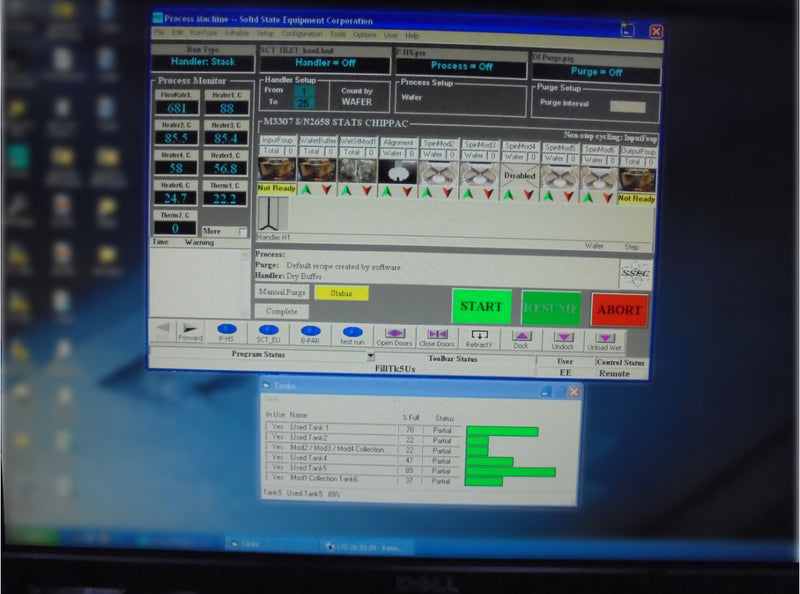Click the yellow Status button

[341, 293]
